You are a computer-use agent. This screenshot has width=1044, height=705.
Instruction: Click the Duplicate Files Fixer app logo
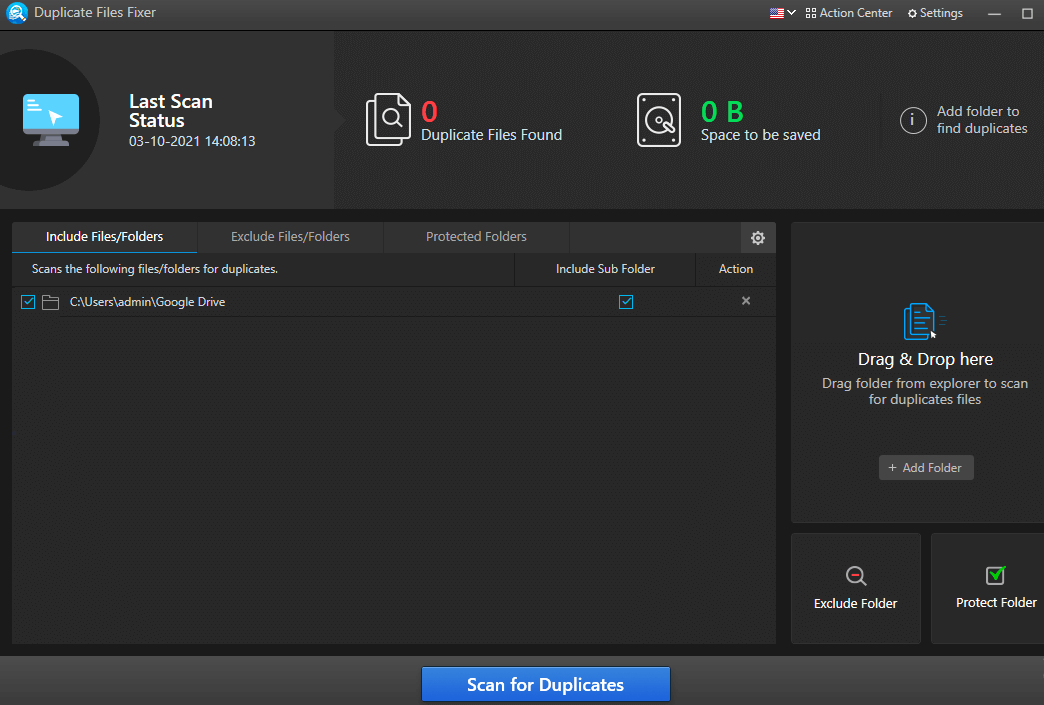click(x=16, y=13)
